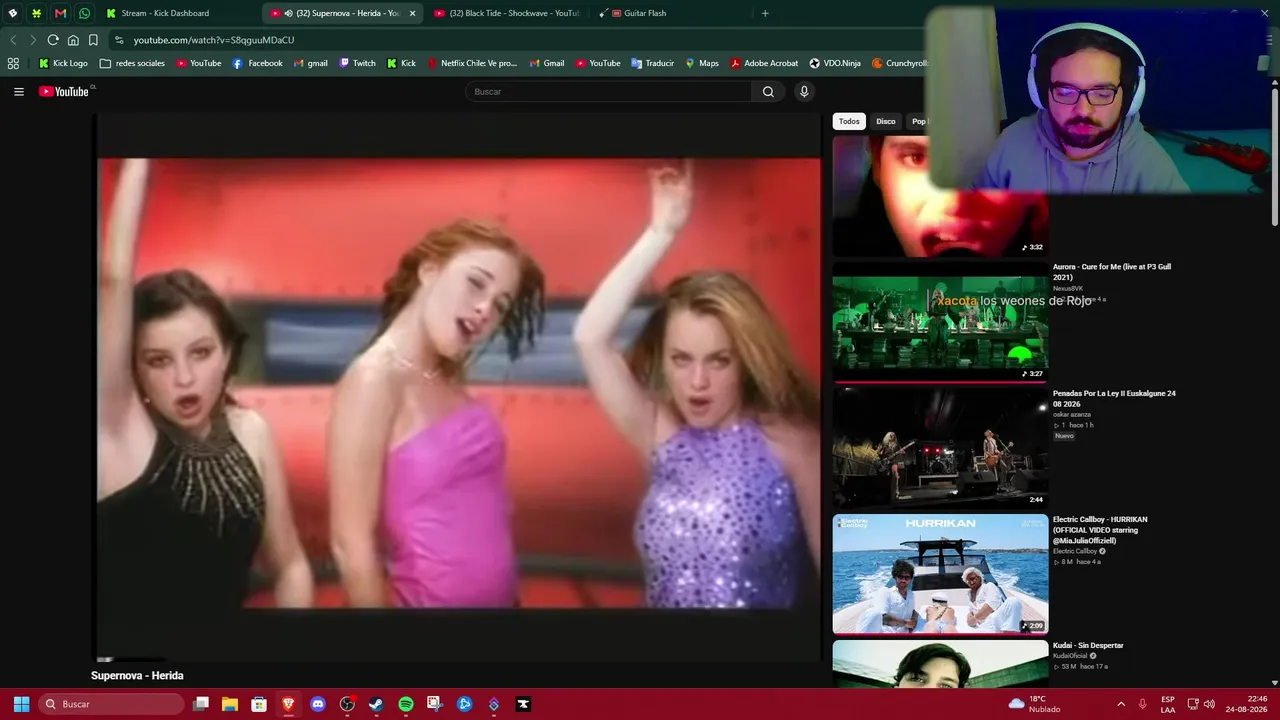
Task: Switch to the Black Tide - Shockwave tab
Action: tap(509, 13)
